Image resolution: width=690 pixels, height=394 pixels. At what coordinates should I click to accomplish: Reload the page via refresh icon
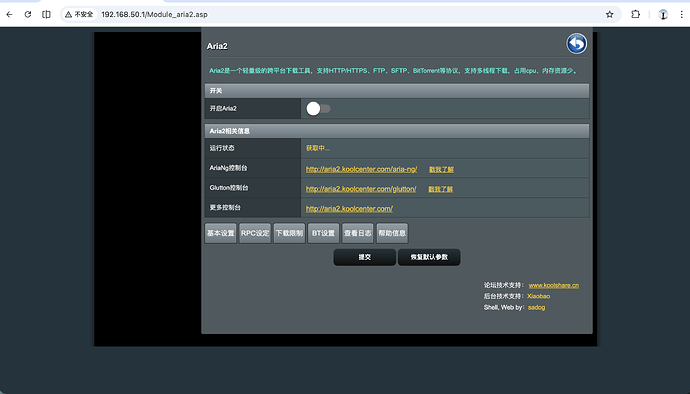tap(28, 15)
